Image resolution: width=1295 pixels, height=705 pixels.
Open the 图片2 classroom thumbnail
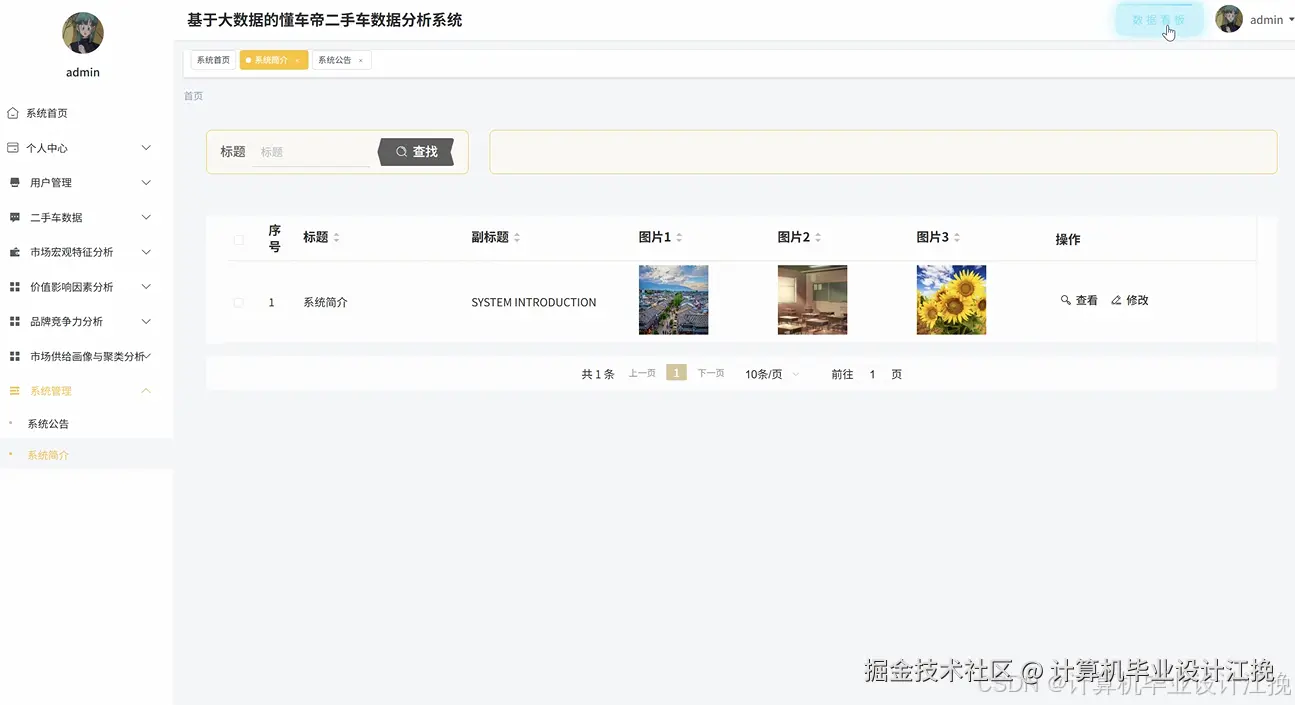(812, 299)
